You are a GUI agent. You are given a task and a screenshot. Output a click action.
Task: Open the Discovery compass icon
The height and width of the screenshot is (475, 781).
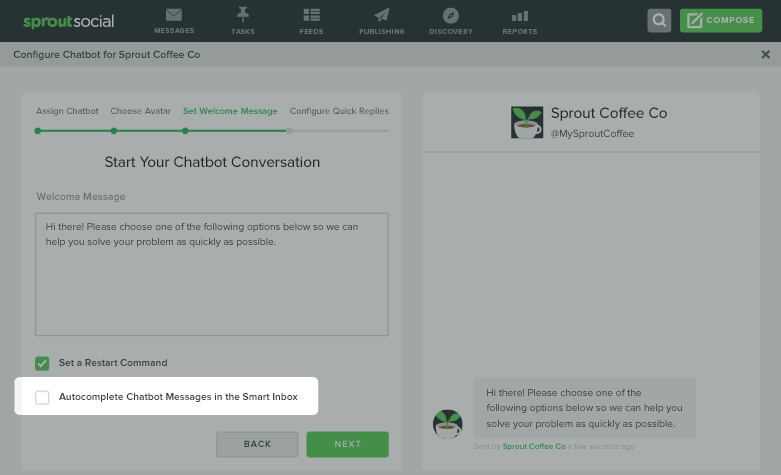coord(451,15)
